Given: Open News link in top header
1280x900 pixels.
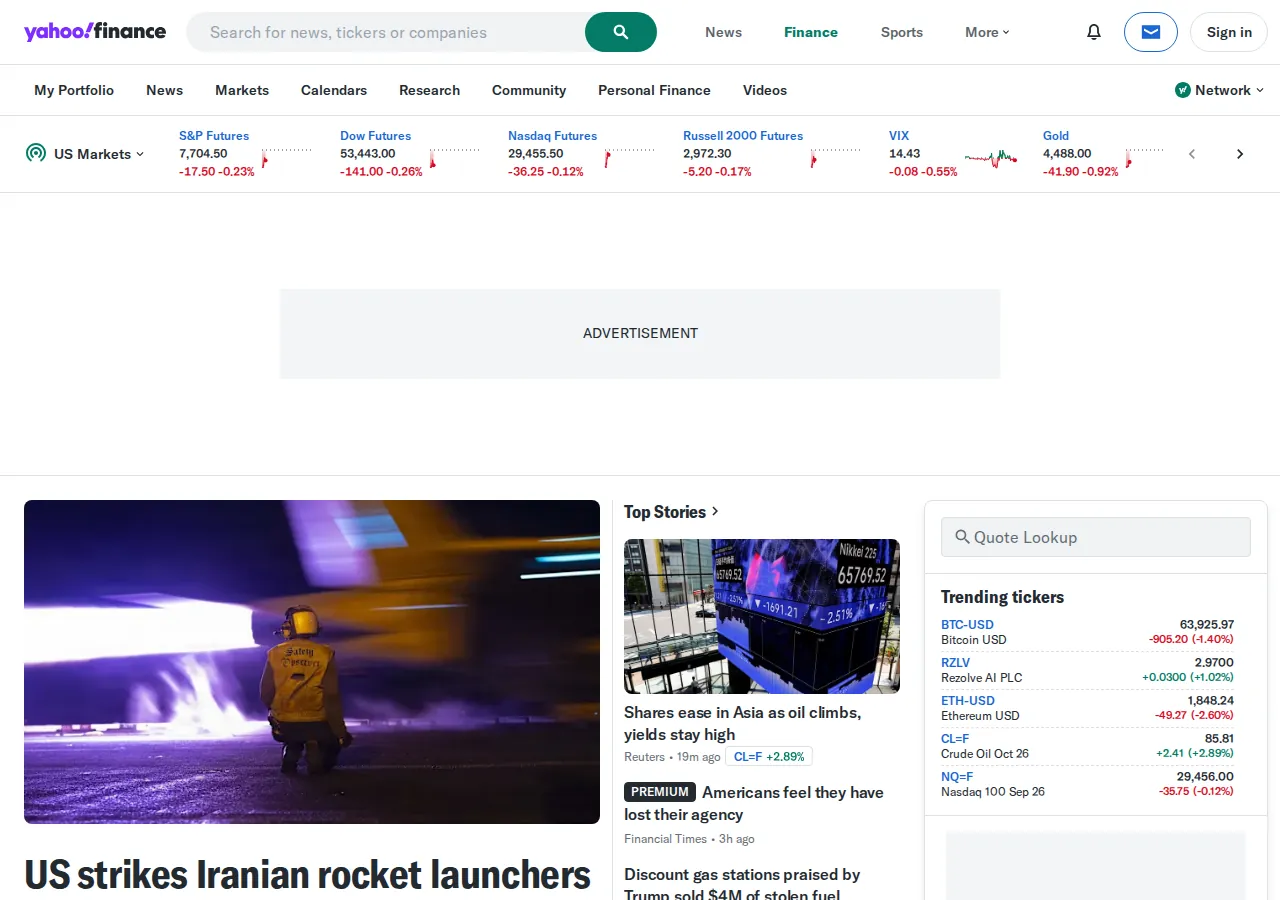Looking at the screenshot, I should pyautogui.click(x=723, y=32).
